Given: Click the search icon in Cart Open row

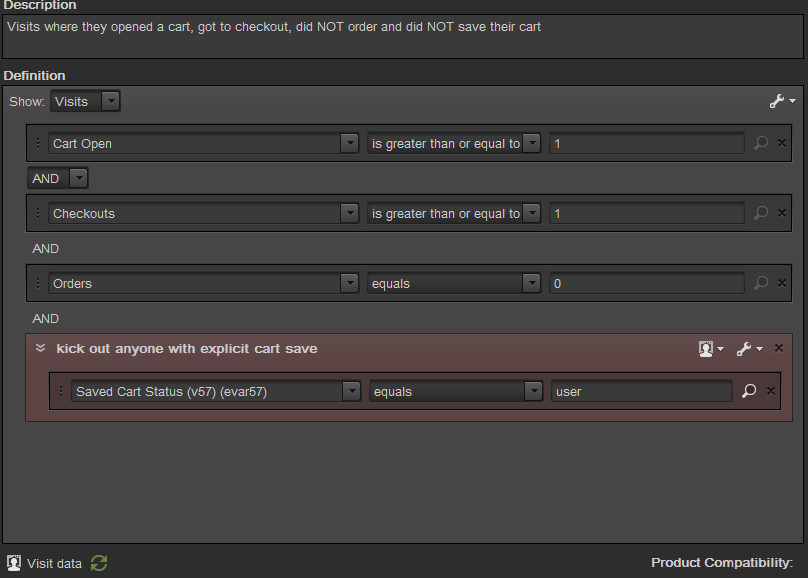Looking at the screenshot, I should coord(761,143).
